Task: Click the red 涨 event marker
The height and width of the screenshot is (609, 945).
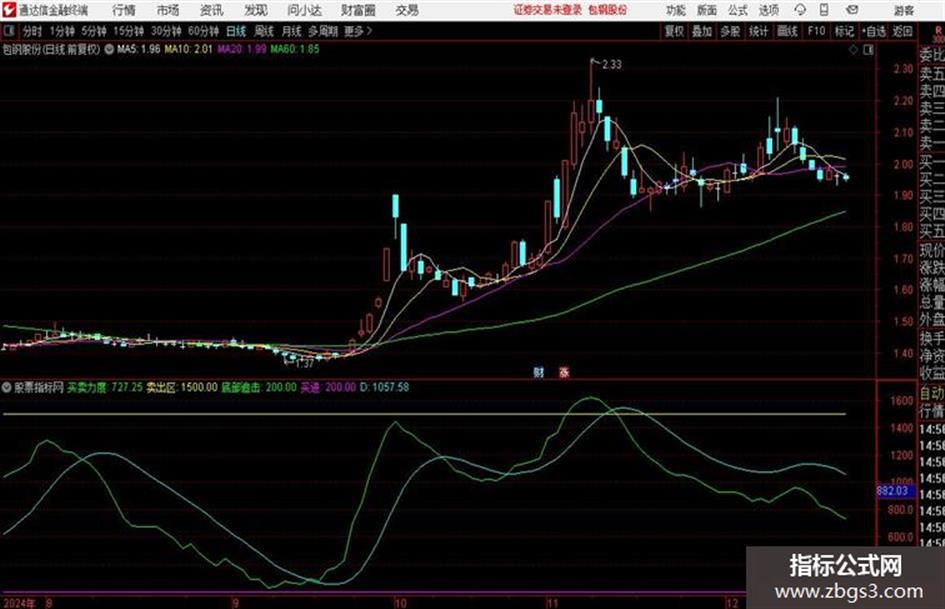Action: click(564, 373)
